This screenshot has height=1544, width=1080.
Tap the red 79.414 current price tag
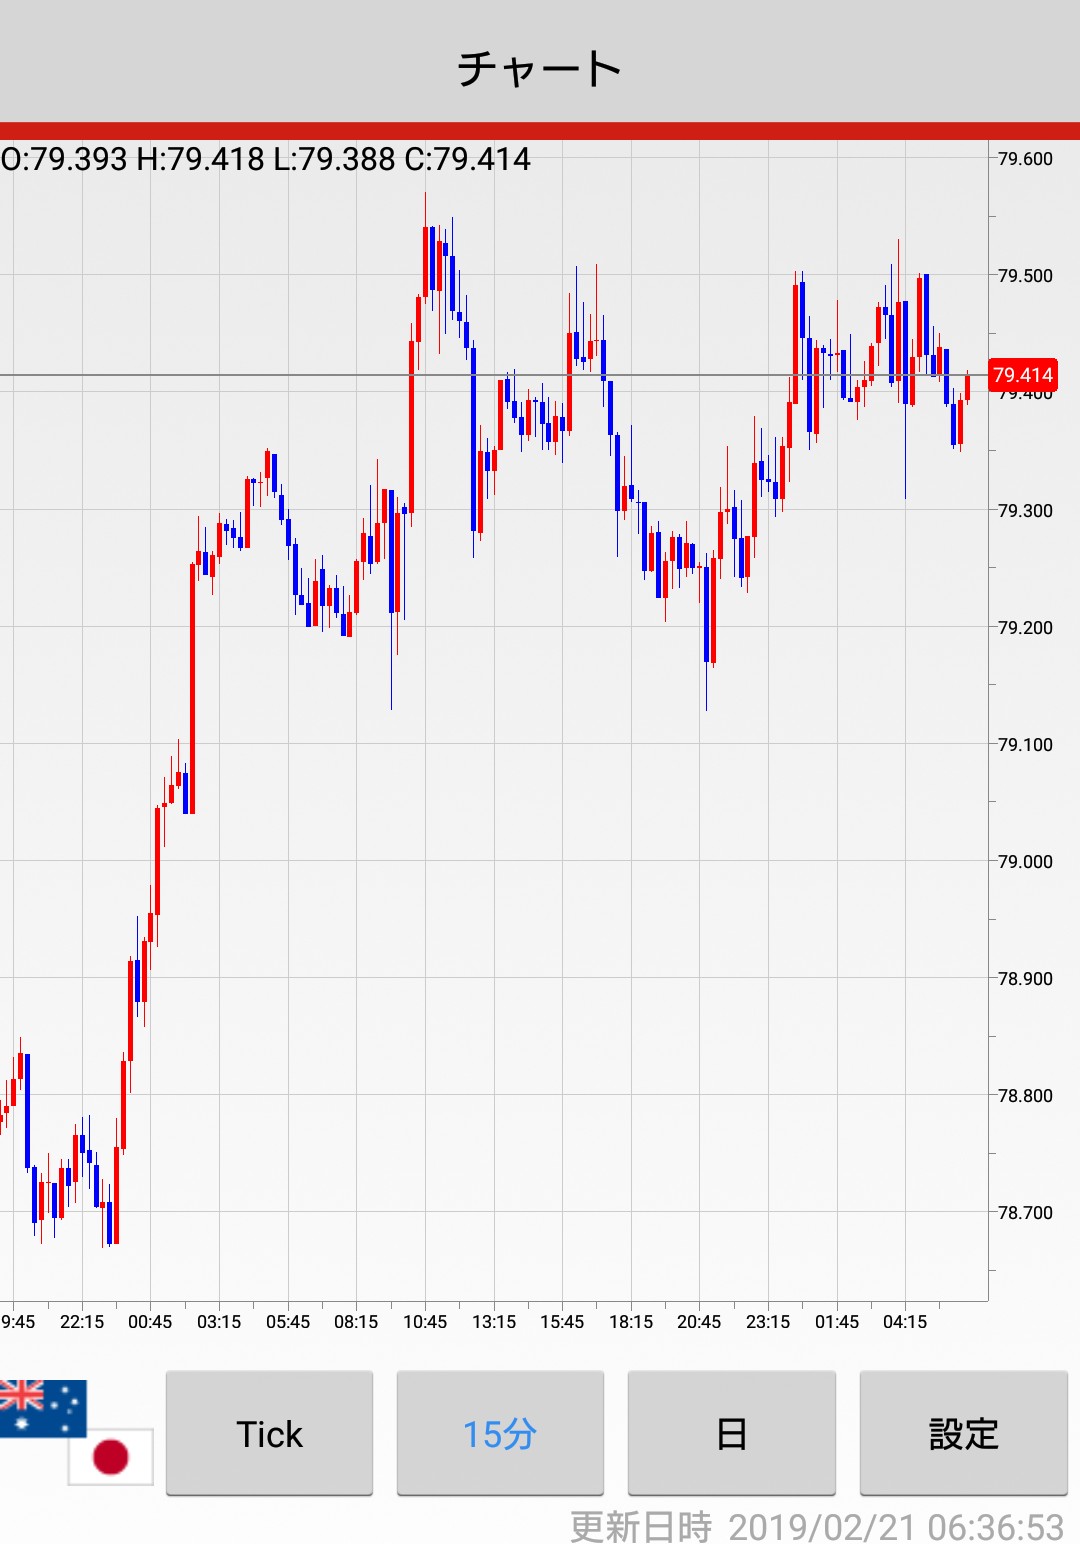coord(1022,375)
